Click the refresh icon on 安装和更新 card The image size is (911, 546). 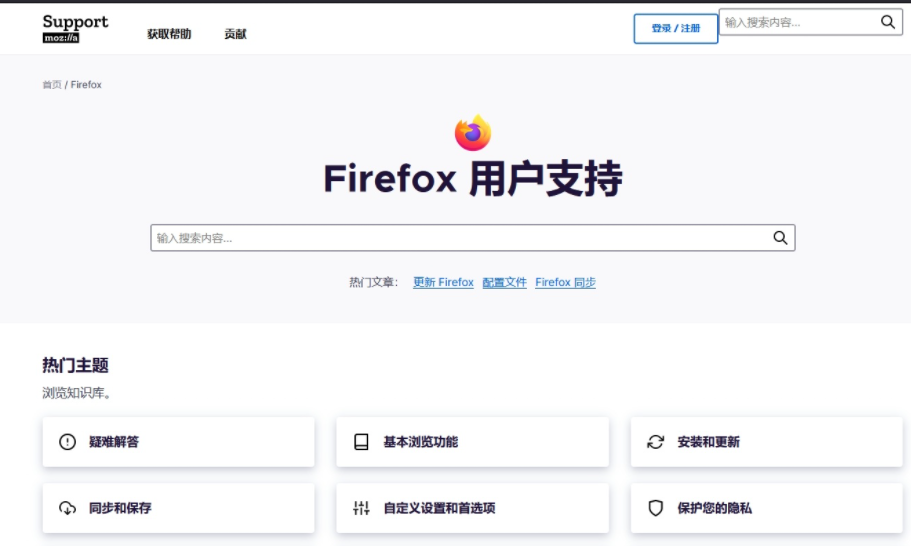[x=655, y=442]
